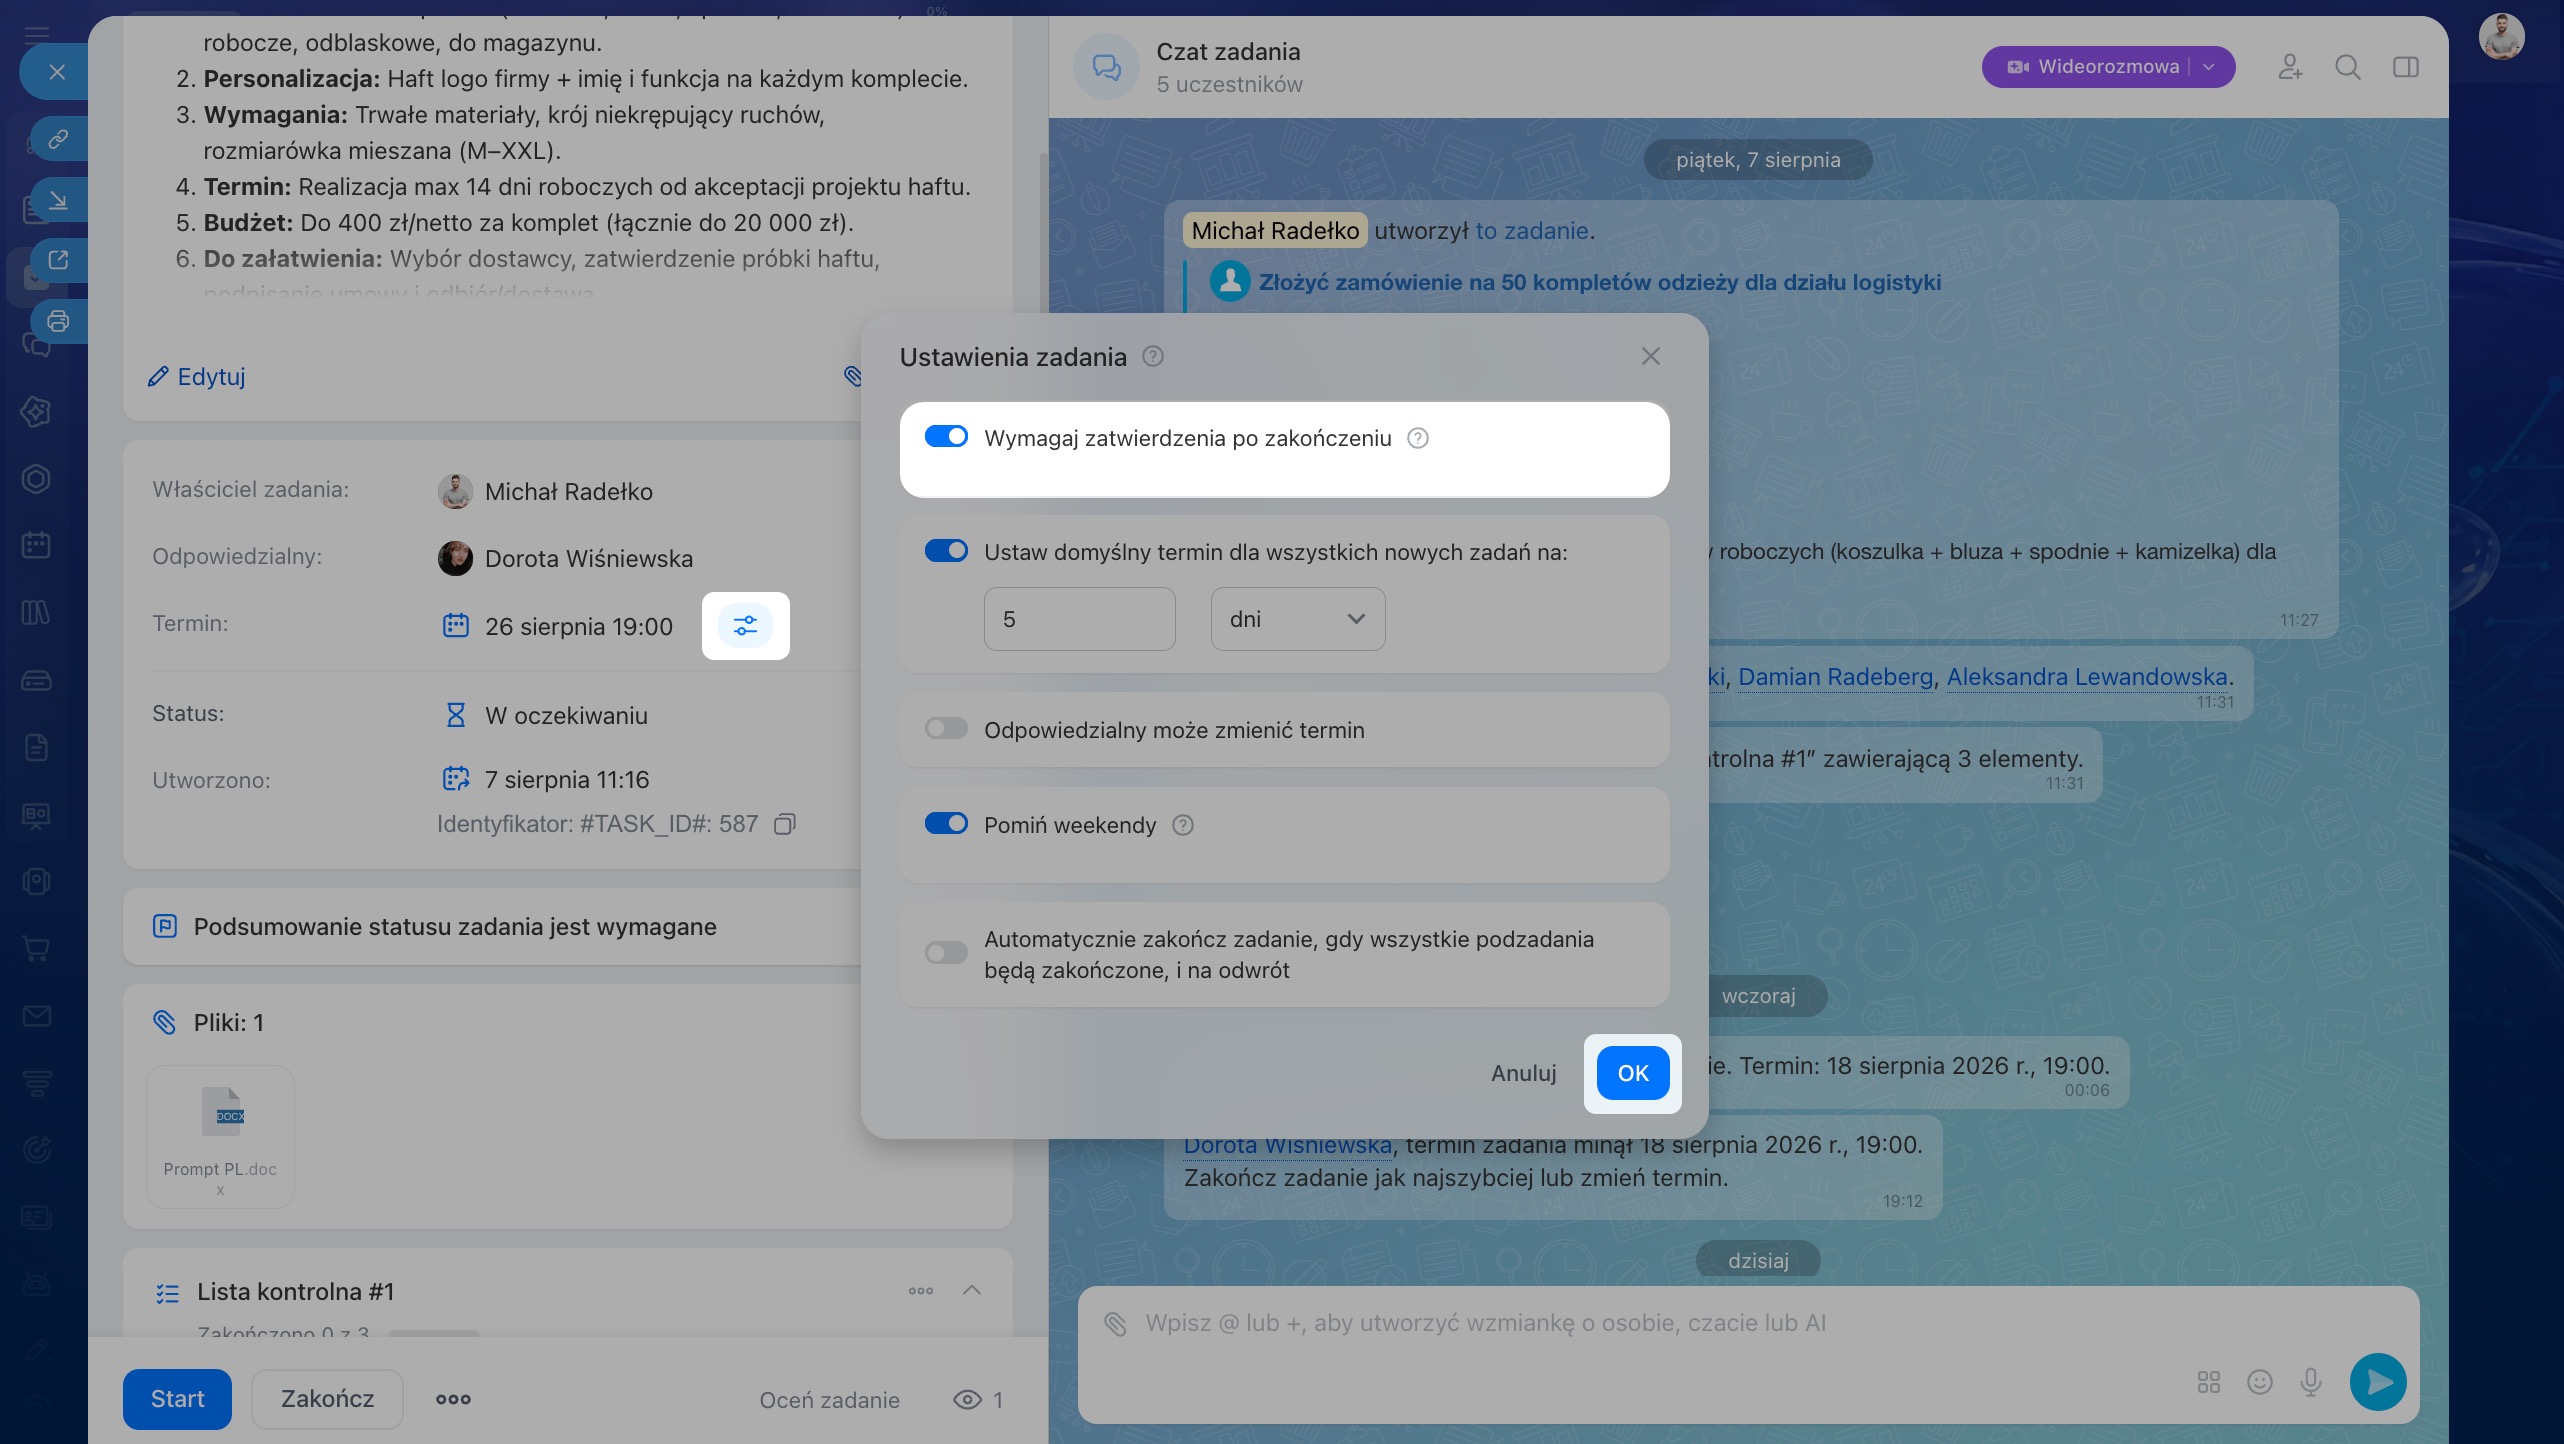The height and width of the screenshot is (1444, 2564).
Task: Click the Zakończ button
Action: [x=327, y=1399]
